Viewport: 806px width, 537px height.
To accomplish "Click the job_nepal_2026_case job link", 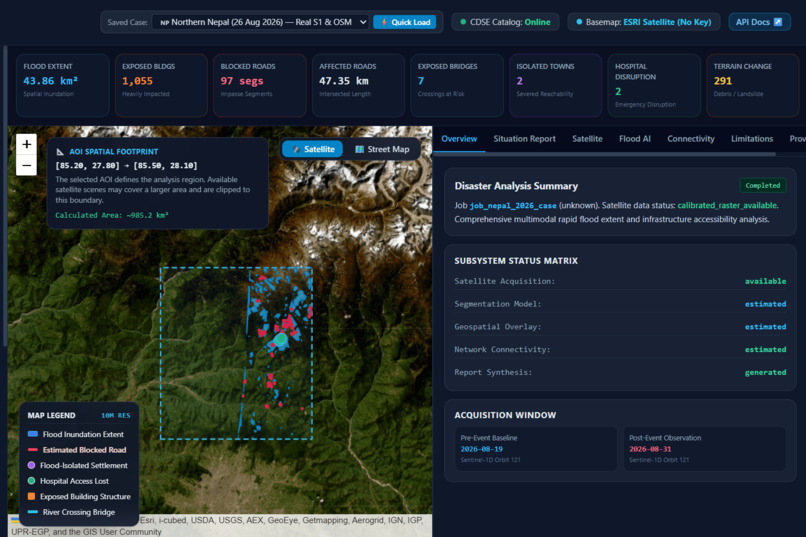I will pos(512,206).
